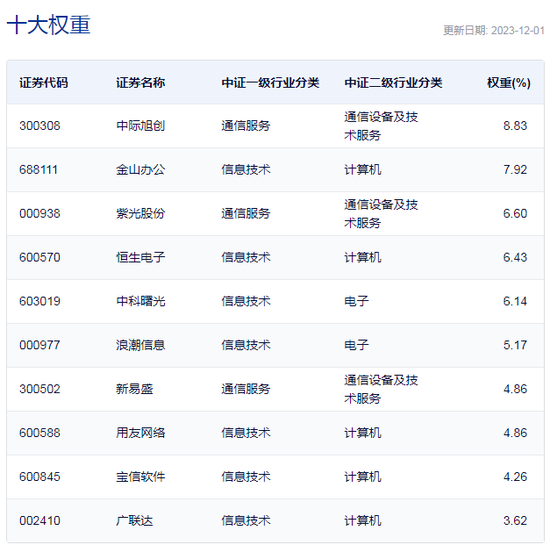Select 通信设备及技术服务 in the 紫光股份 row
This screenshot has height=552, width=550.
pyautogui.click(x=381, y=213)
